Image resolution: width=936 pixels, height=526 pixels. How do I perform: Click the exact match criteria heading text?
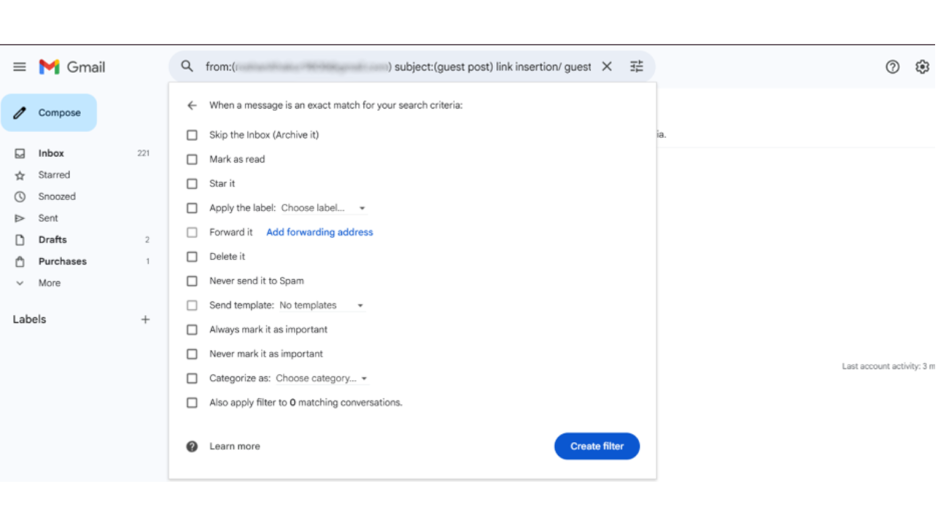[335, 105]
